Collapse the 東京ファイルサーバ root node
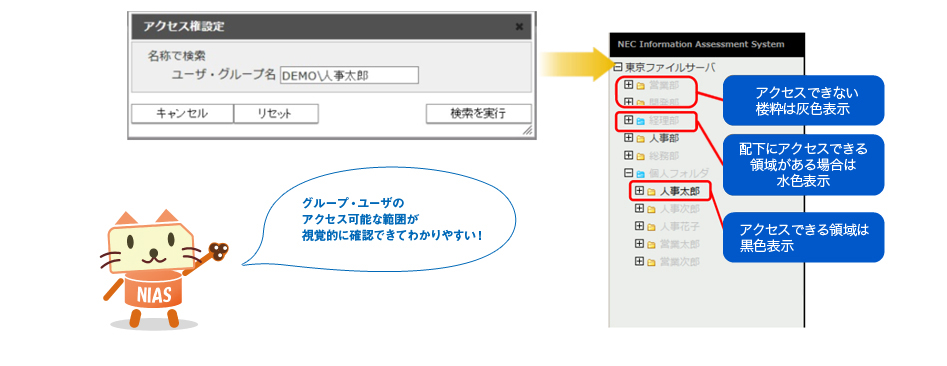 pos(618,67)
